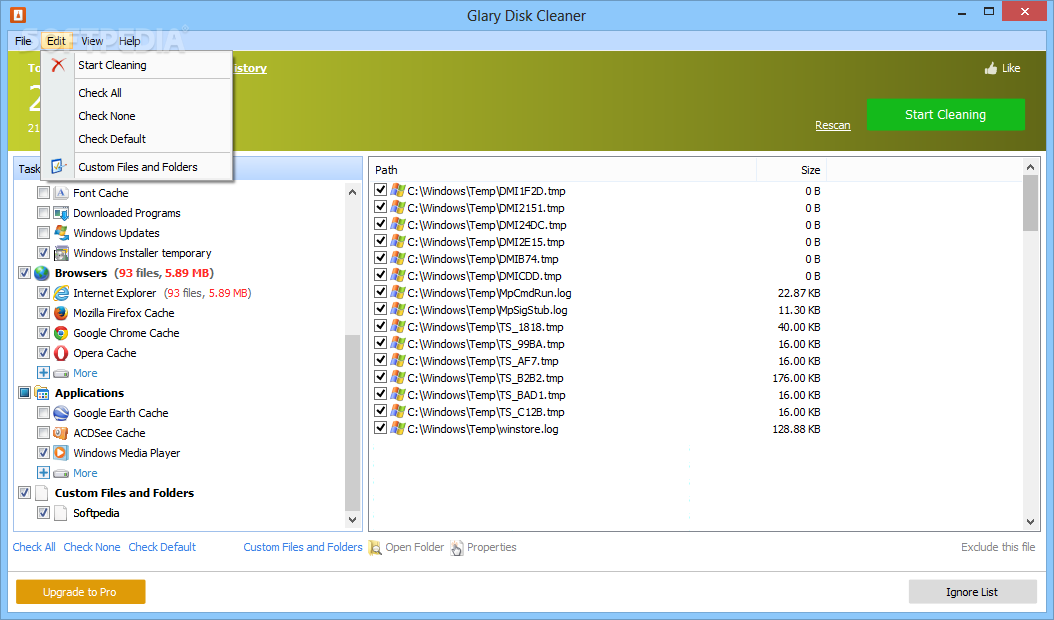Click the Custom Files and Folders tree page icon

[x=42, y=493]
